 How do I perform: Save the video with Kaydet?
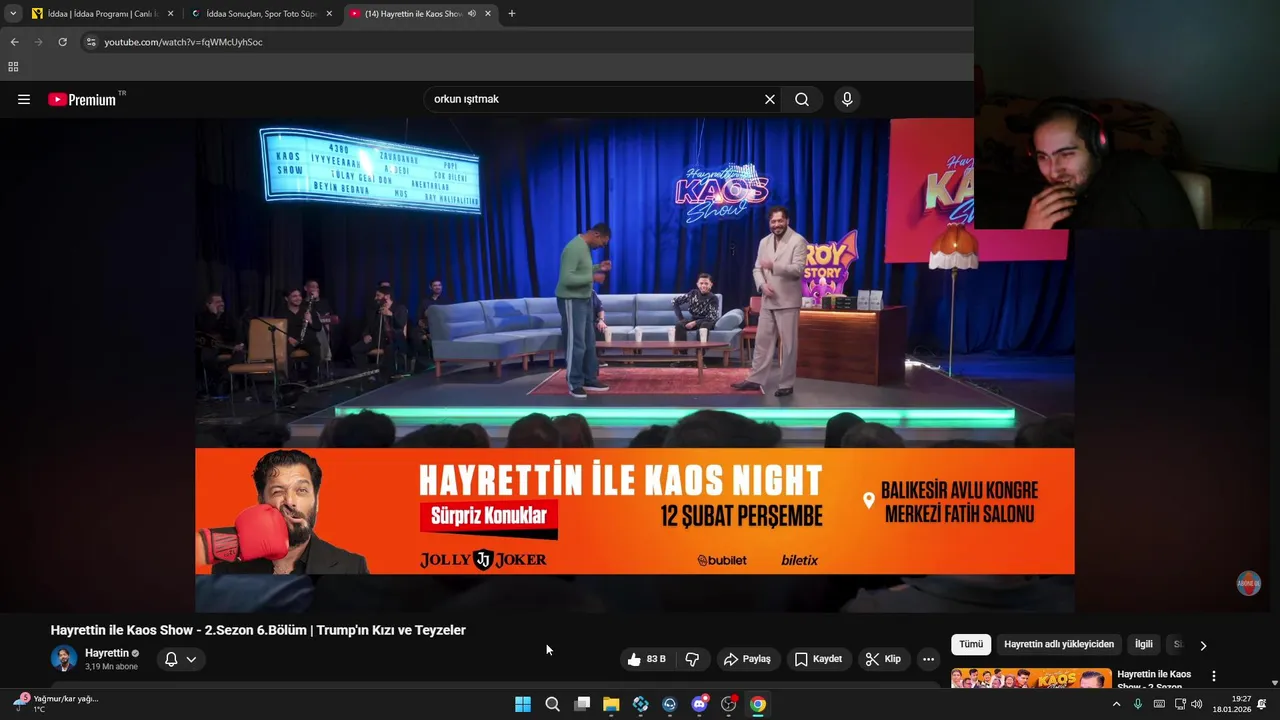click(818, 659)
